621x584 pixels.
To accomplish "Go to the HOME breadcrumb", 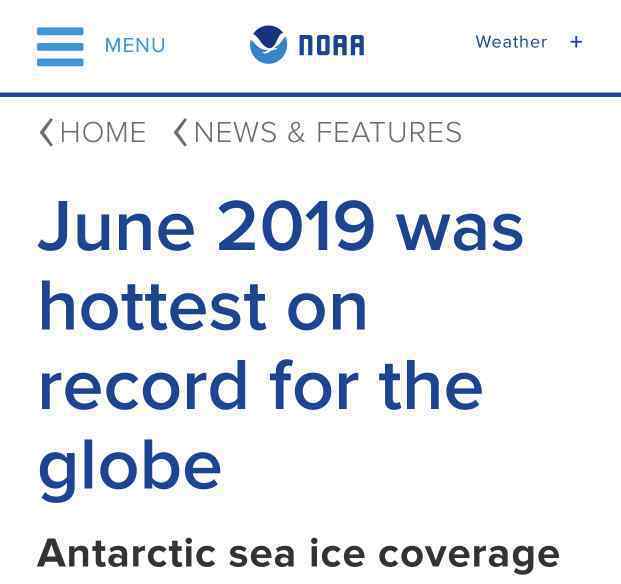I will pos(103,132).
